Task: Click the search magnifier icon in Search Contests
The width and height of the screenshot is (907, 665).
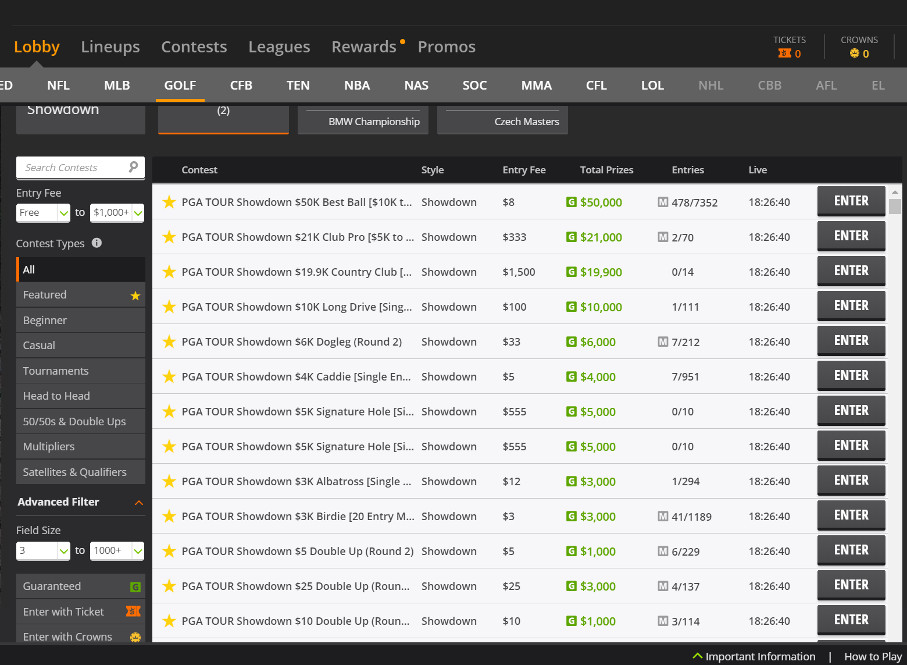Action: point(133,167)
